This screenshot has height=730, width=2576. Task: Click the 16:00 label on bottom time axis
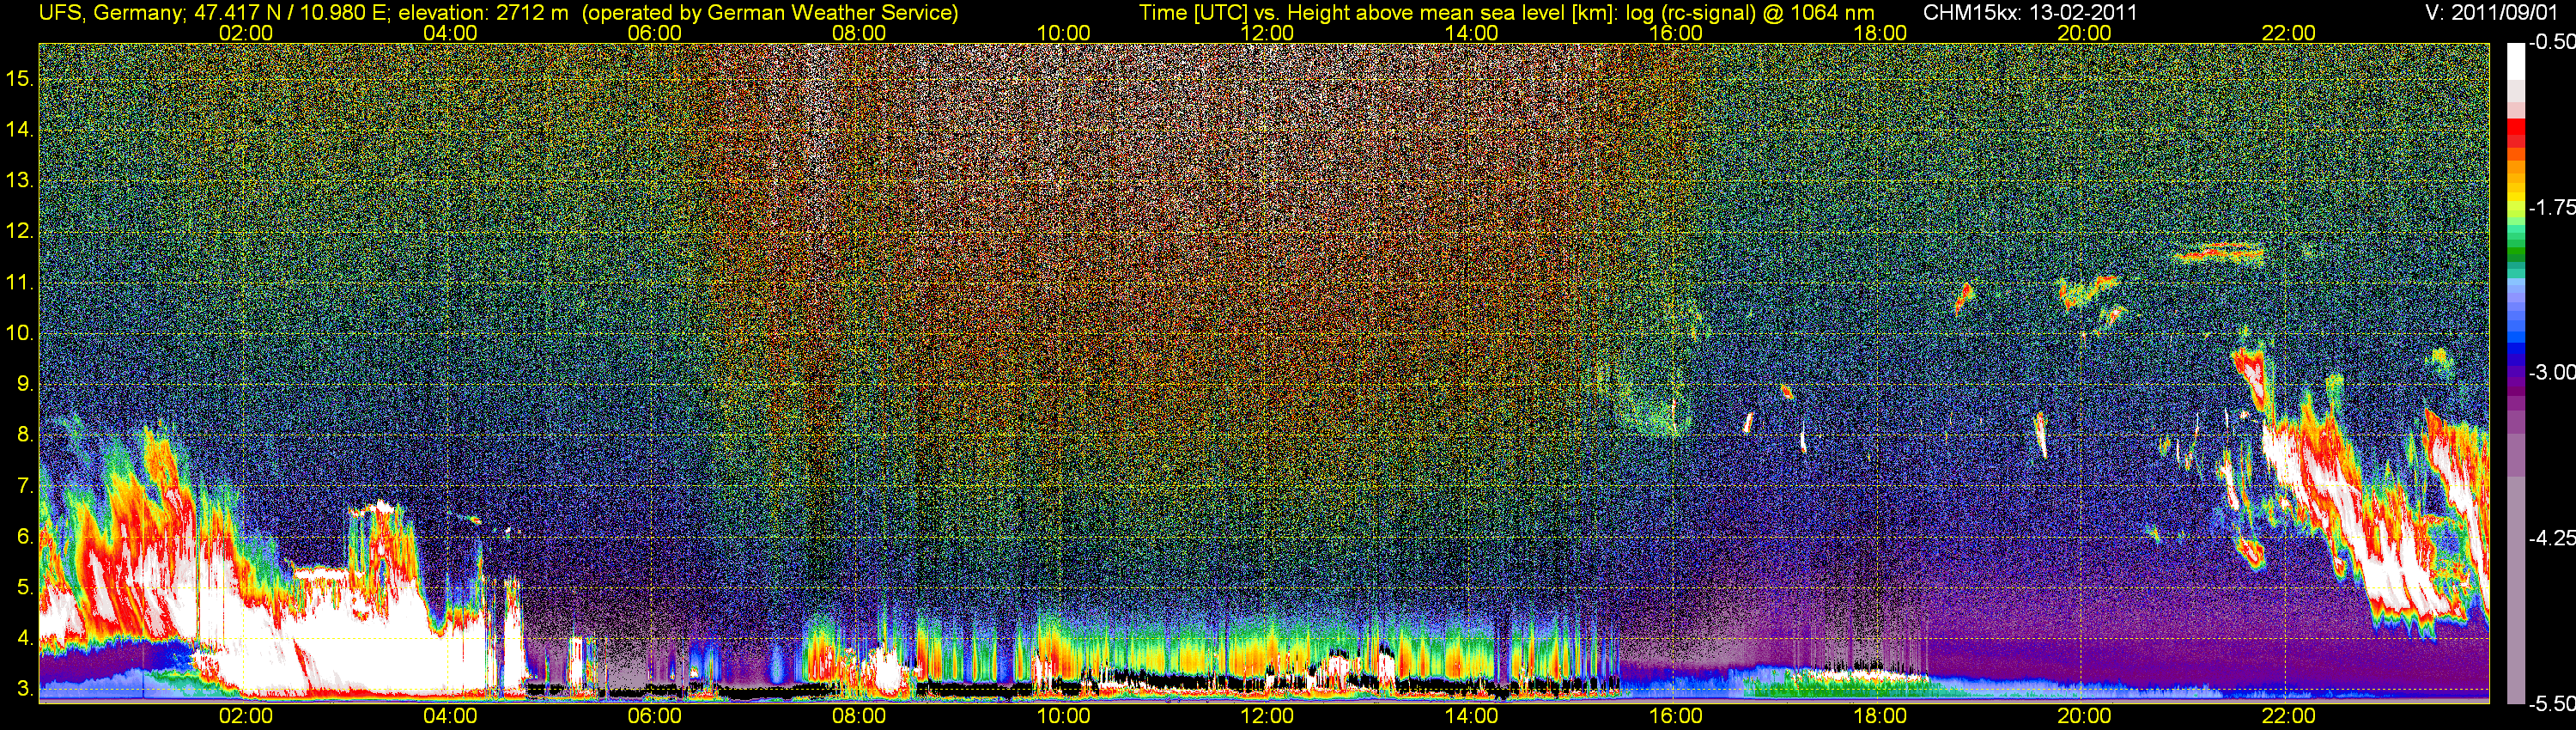coord(1676,716)
